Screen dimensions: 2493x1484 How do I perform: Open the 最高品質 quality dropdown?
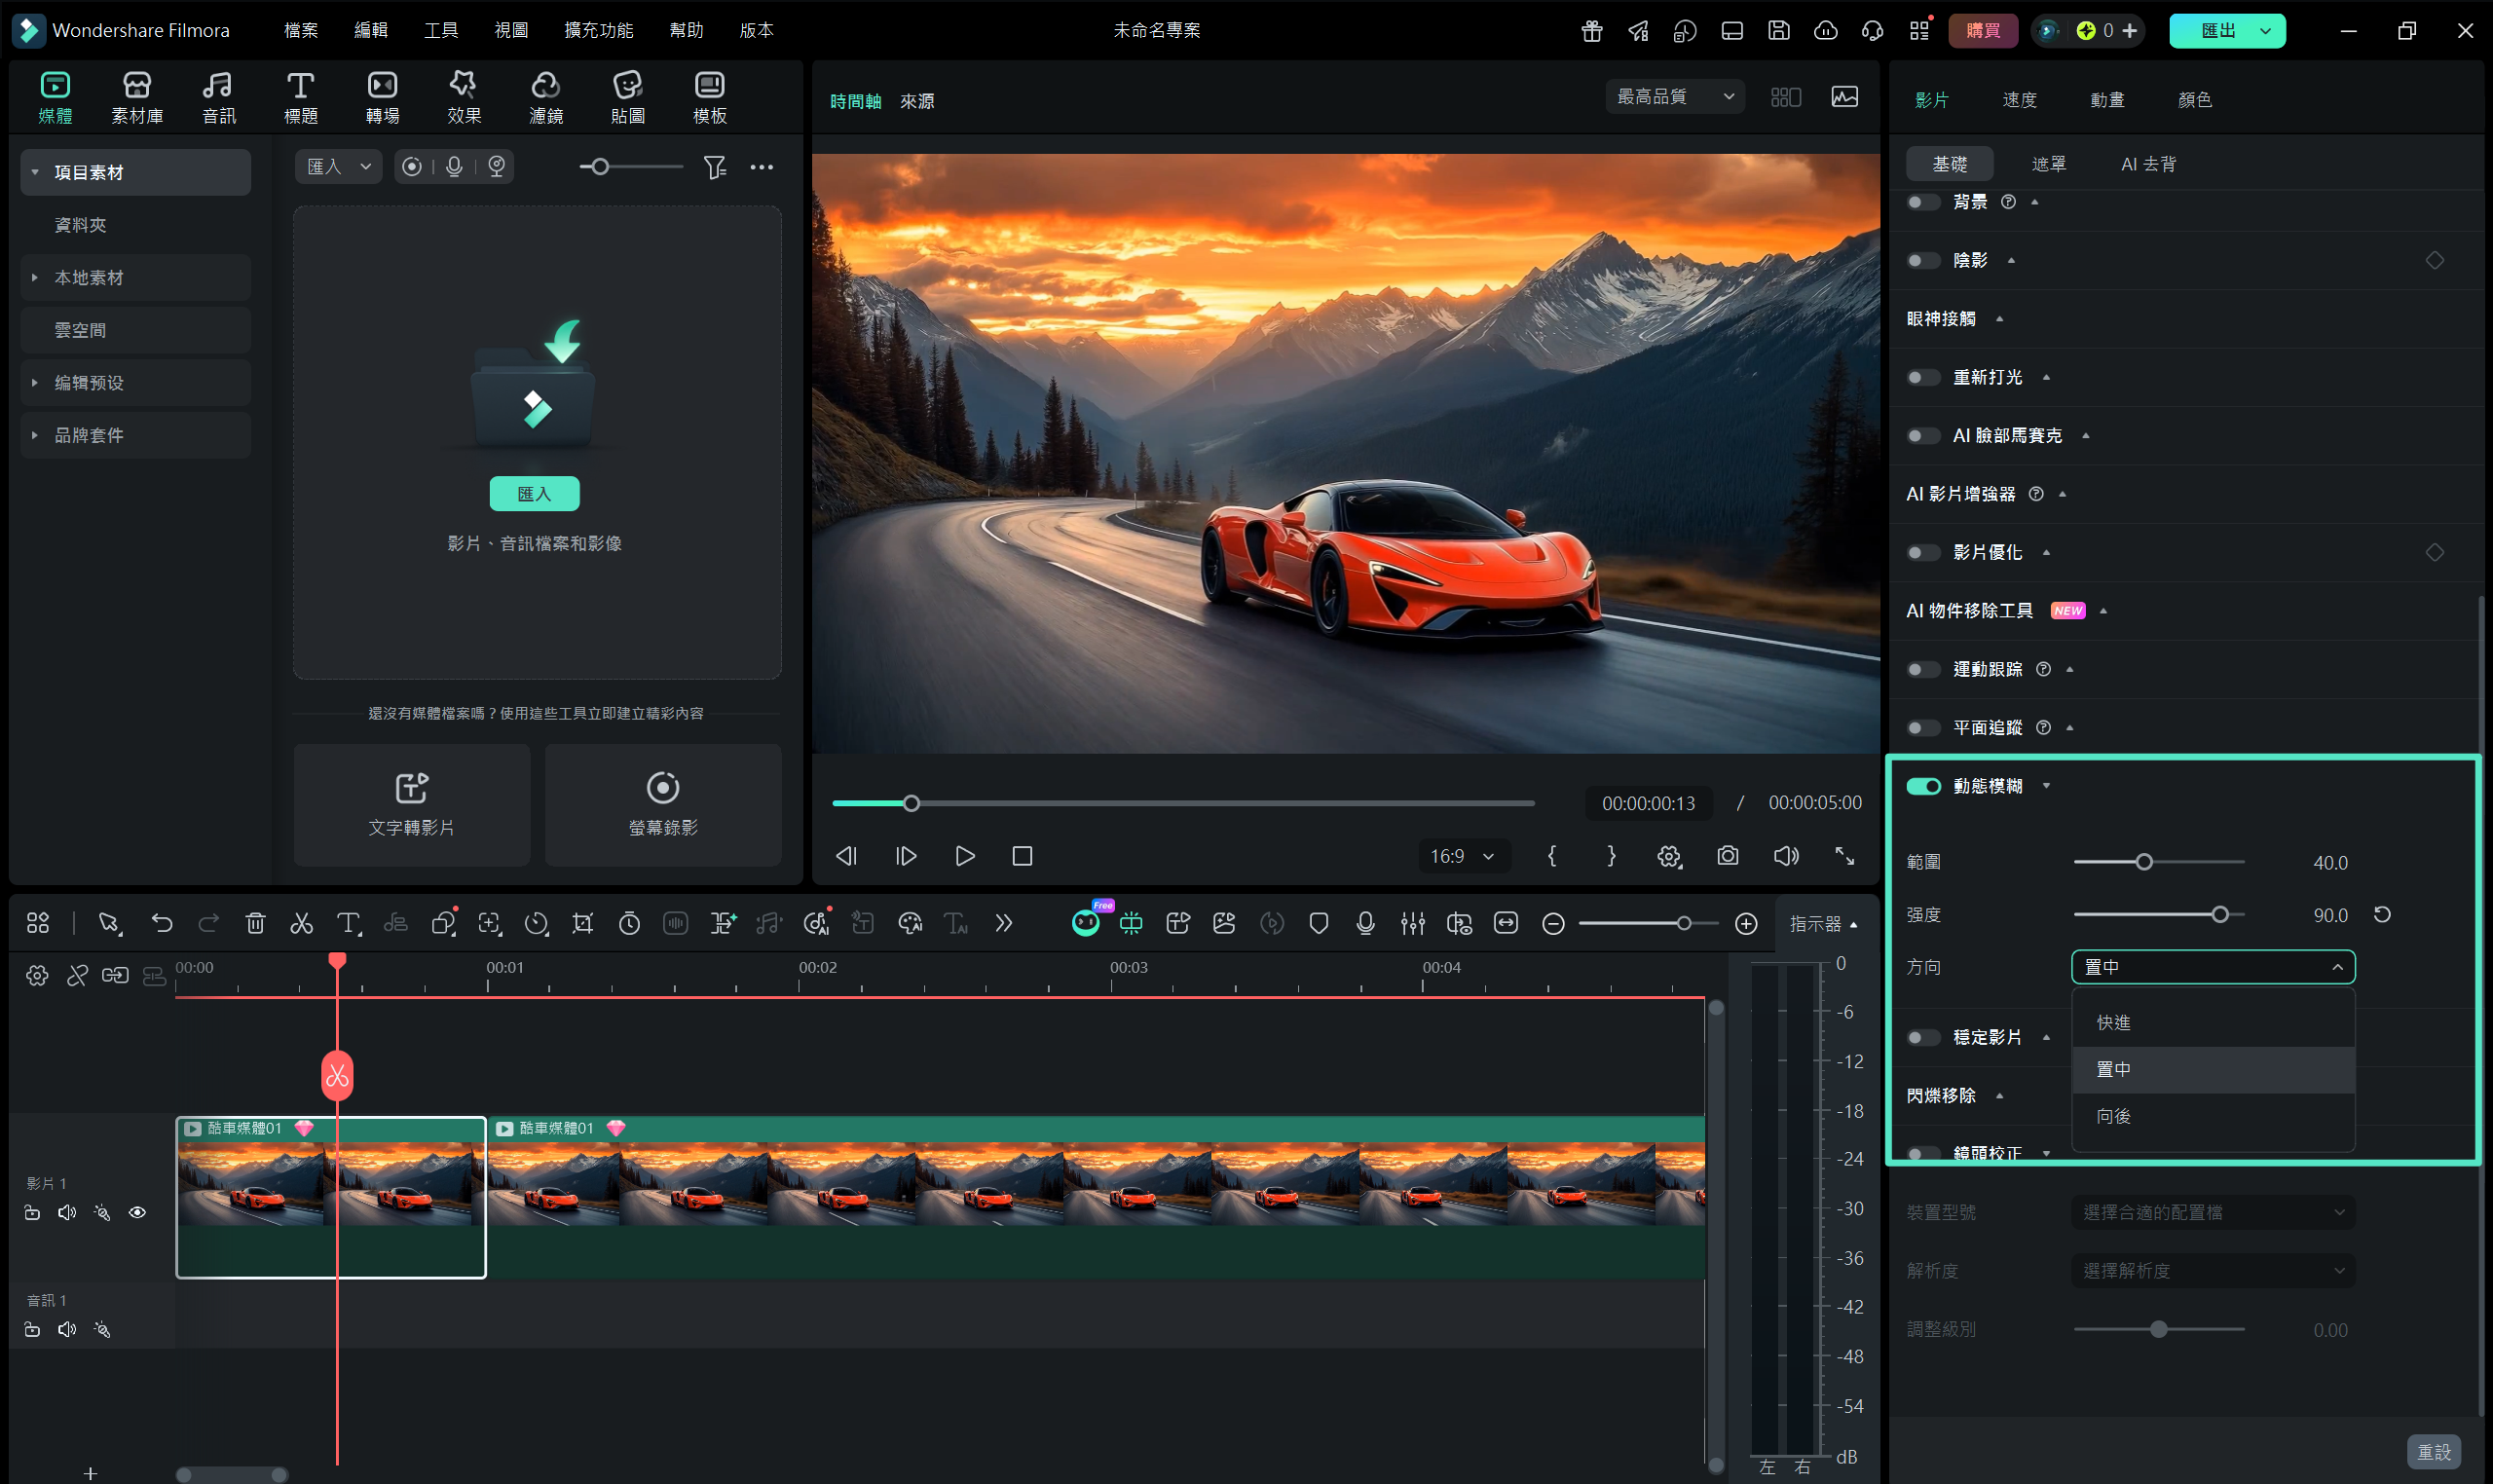pyautogui.click(x=1675, y=96)
